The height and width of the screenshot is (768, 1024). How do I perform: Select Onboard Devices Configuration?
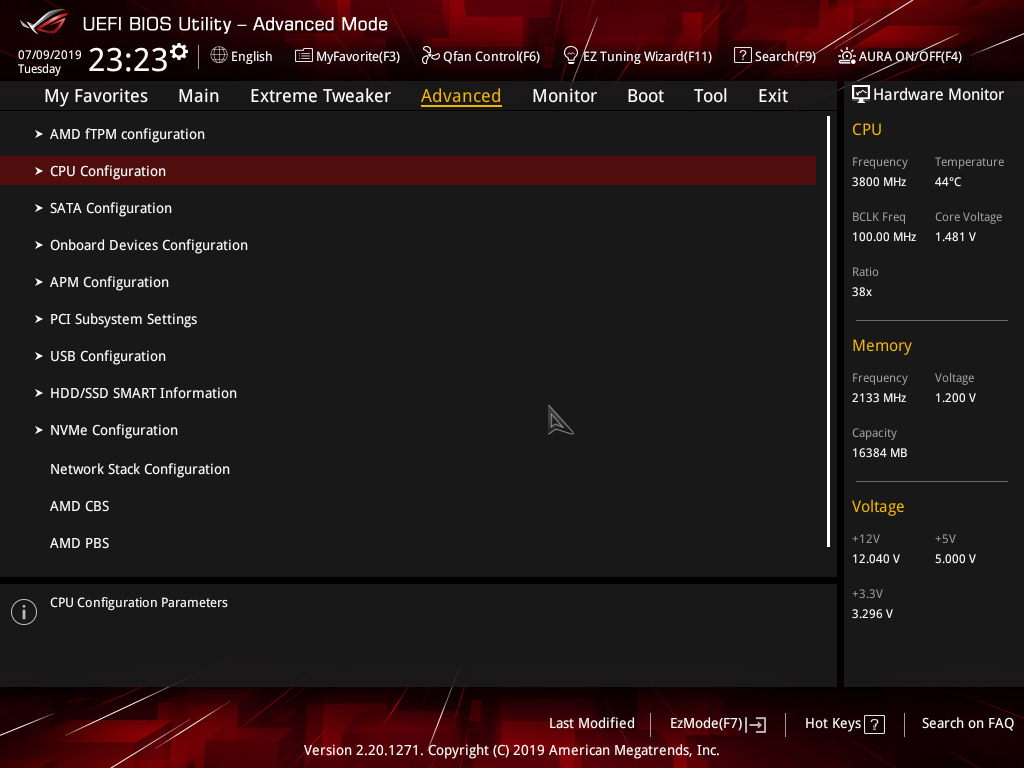tap(148, 245)
